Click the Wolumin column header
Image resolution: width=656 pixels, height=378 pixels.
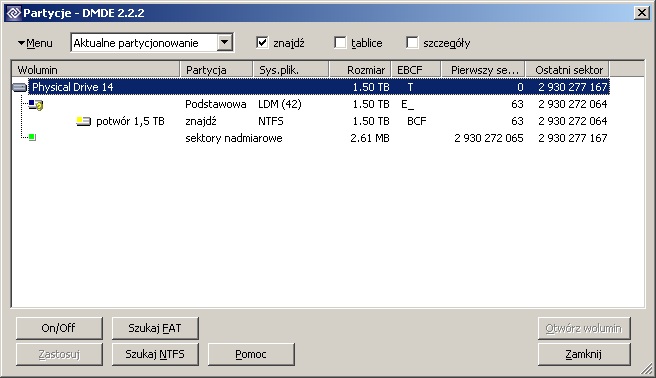point(96,69)
